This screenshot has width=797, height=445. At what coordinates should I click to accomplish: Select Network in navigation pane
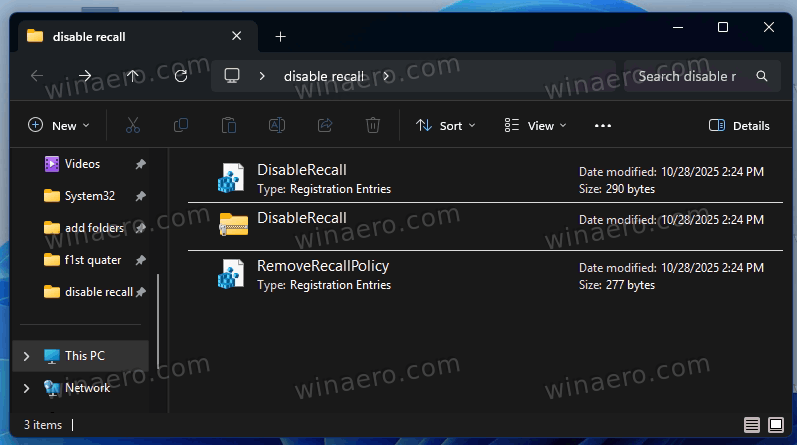tap(87, 388)
